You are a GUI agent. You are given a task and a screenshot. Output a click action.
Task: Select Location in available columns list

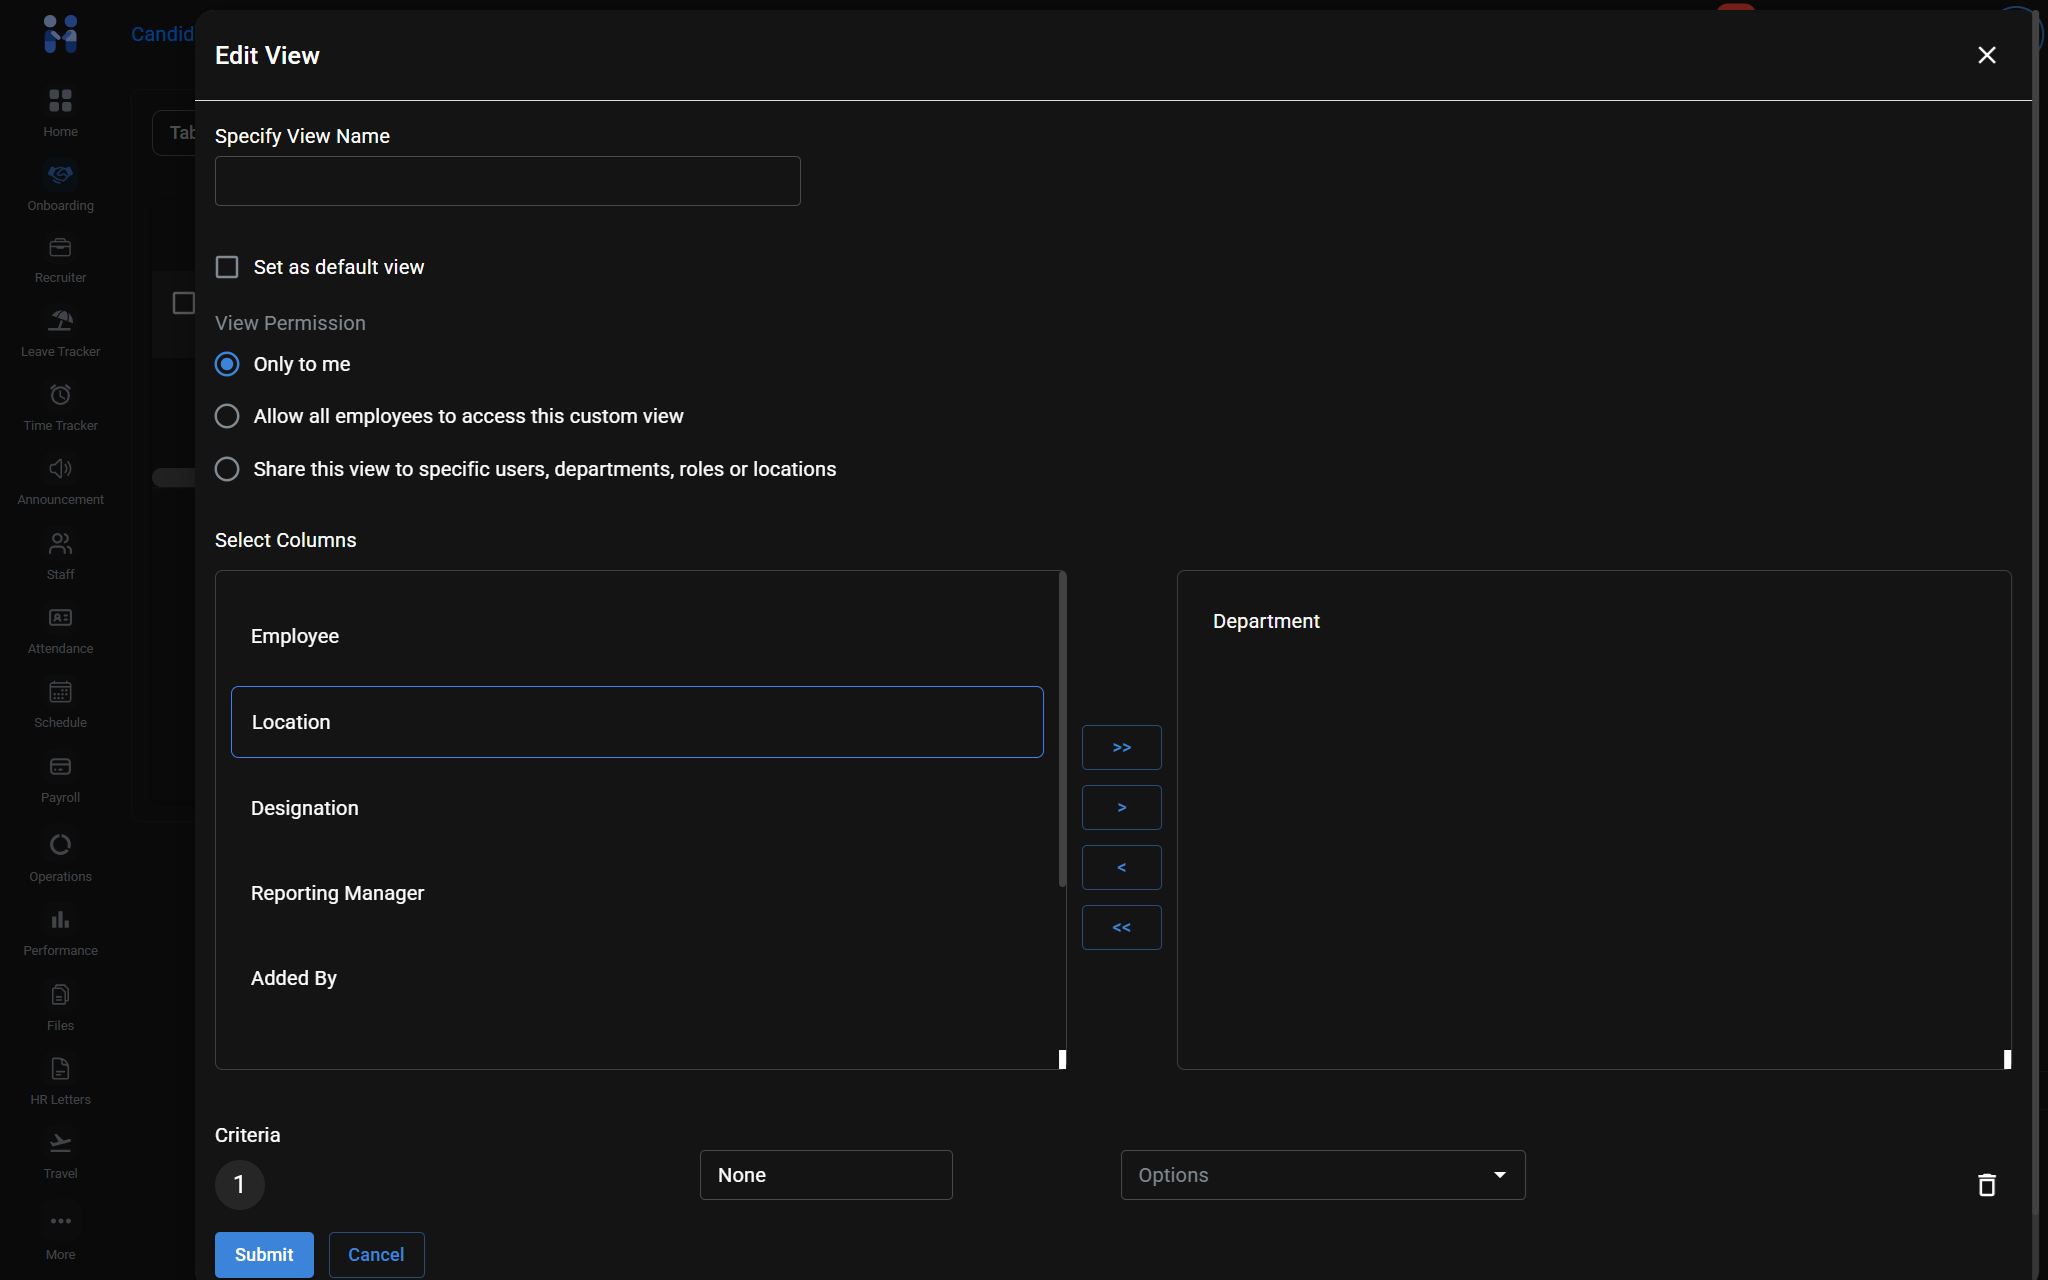coord(637,722)
